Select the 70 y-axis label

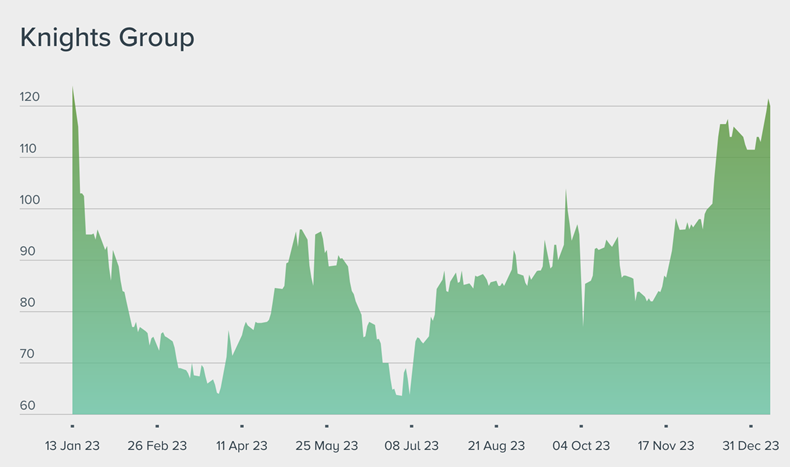point(28,355)
